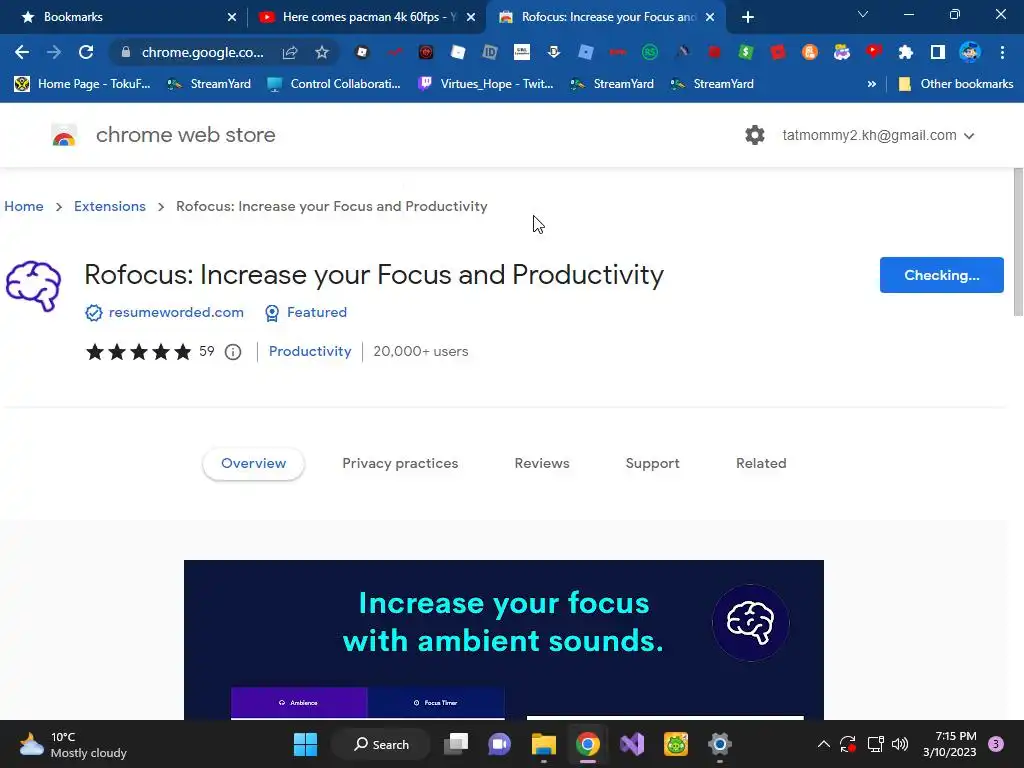The height and width of the screenshot is (768, 1024).
Task: Open the clock and date panel
Action: (950, 744)
